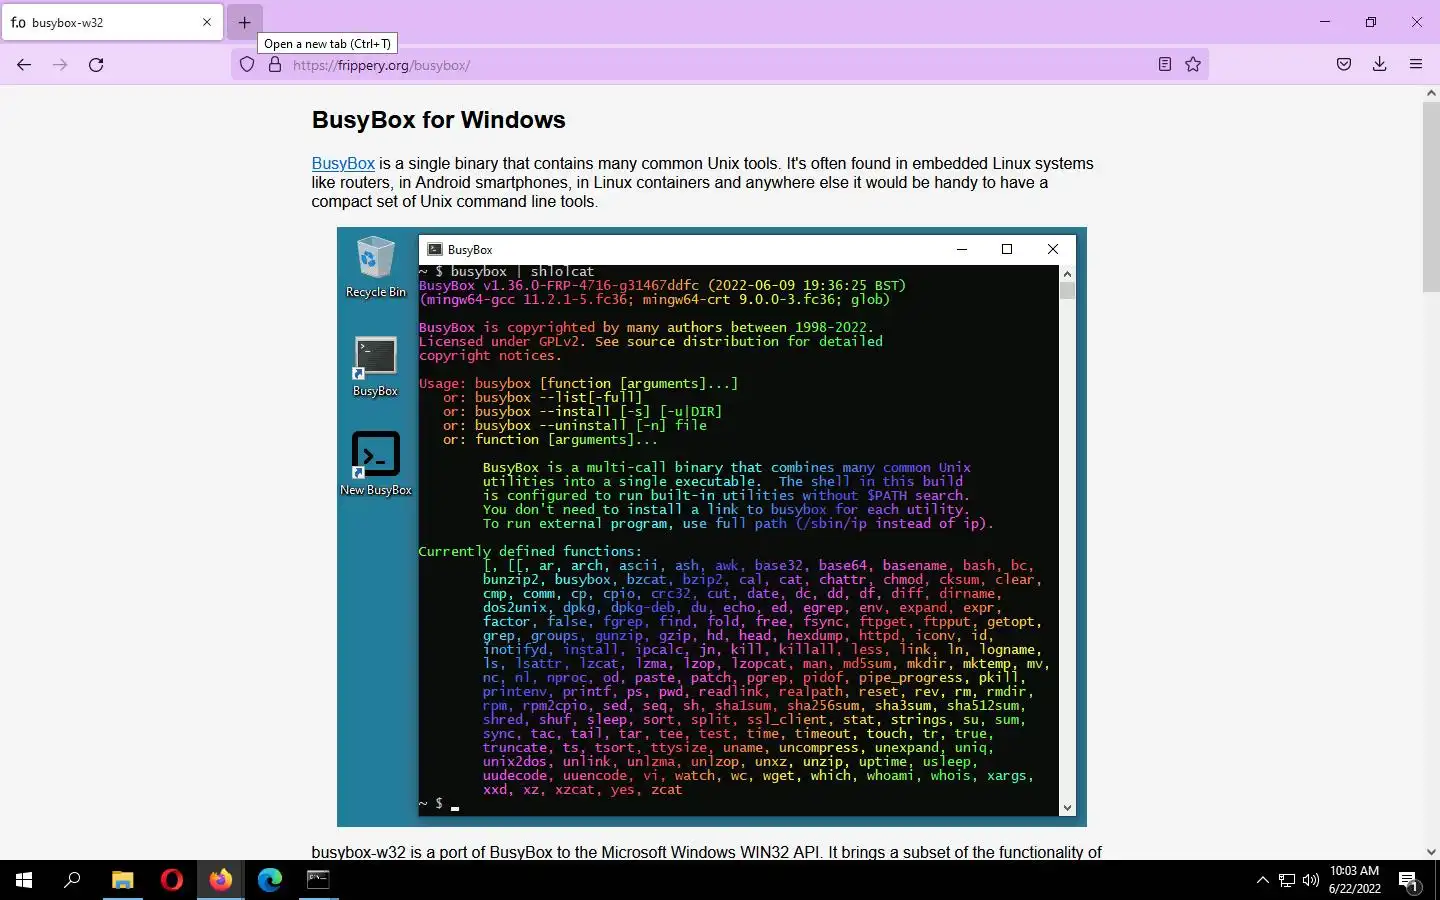Image resolution: width=1440 pixels, height=900 pixels.
Task: Open the Firefox downloads panel
Action: click(x=1380, y=65)
